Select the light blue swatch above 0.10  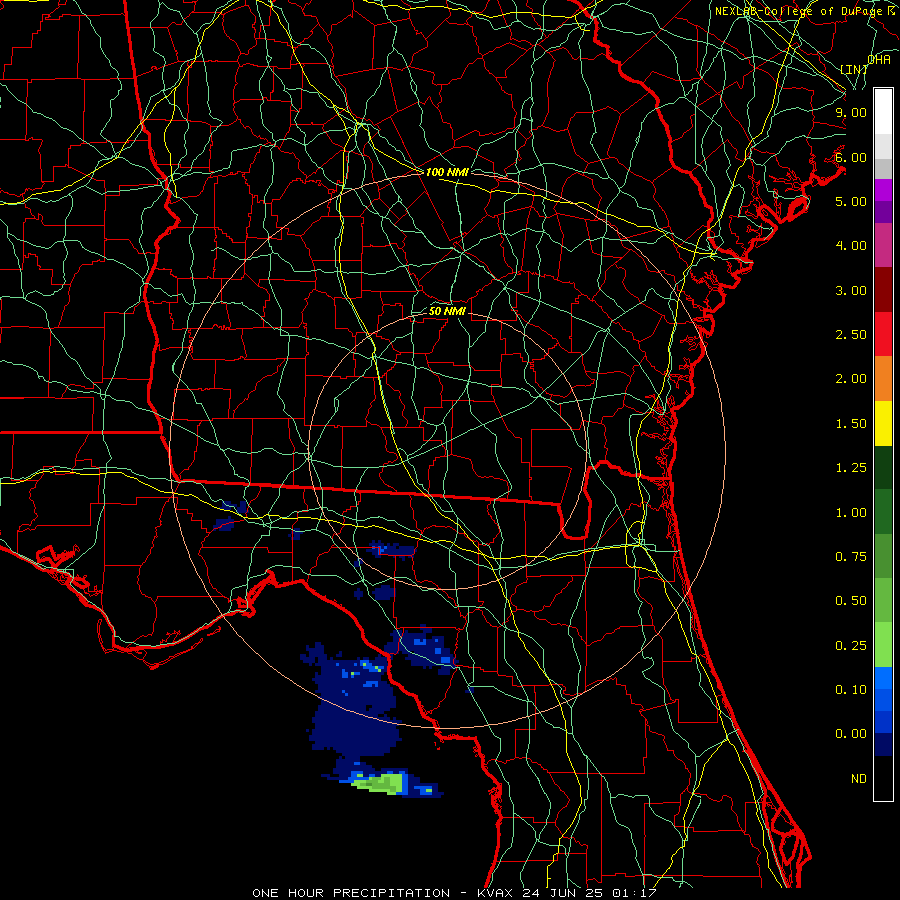pos(883,678)
